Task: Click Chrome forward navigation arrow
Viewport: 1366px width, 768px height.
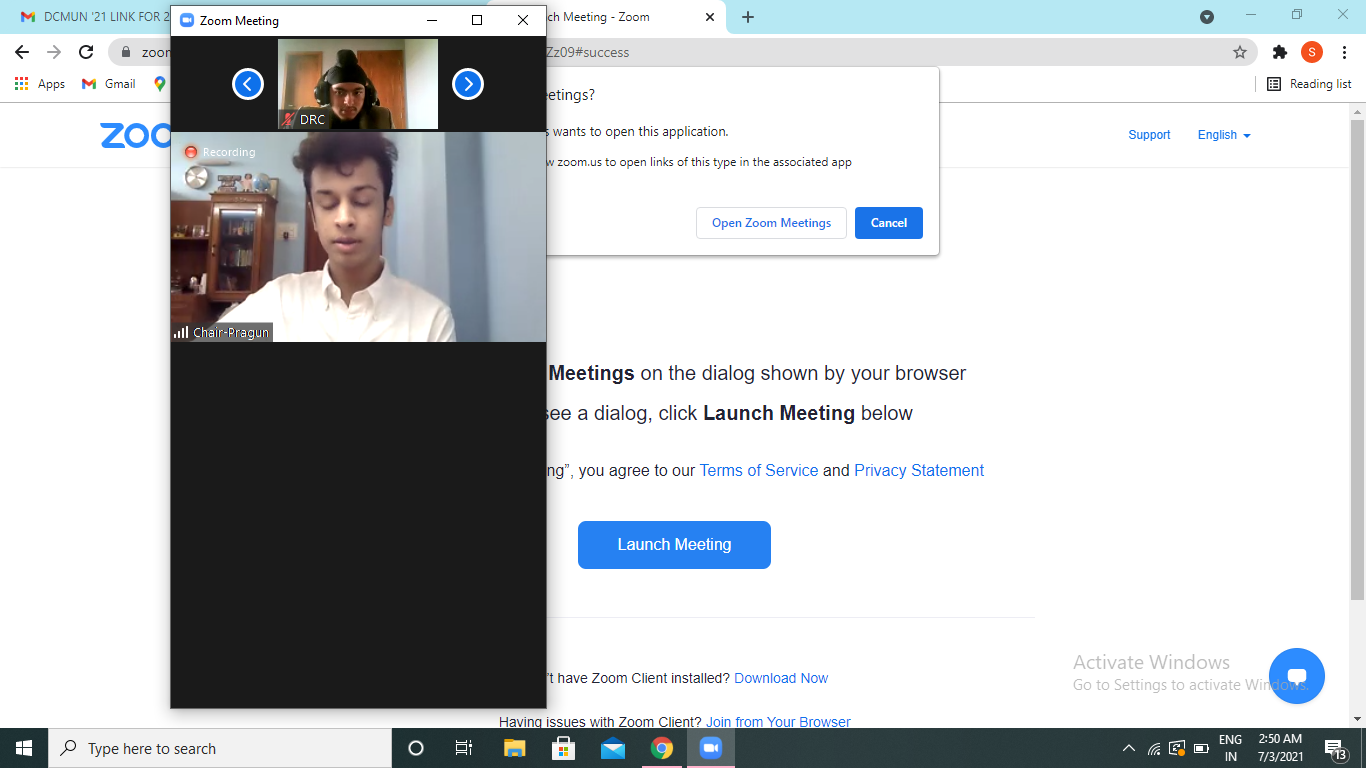Action: [x=54, y=52]
